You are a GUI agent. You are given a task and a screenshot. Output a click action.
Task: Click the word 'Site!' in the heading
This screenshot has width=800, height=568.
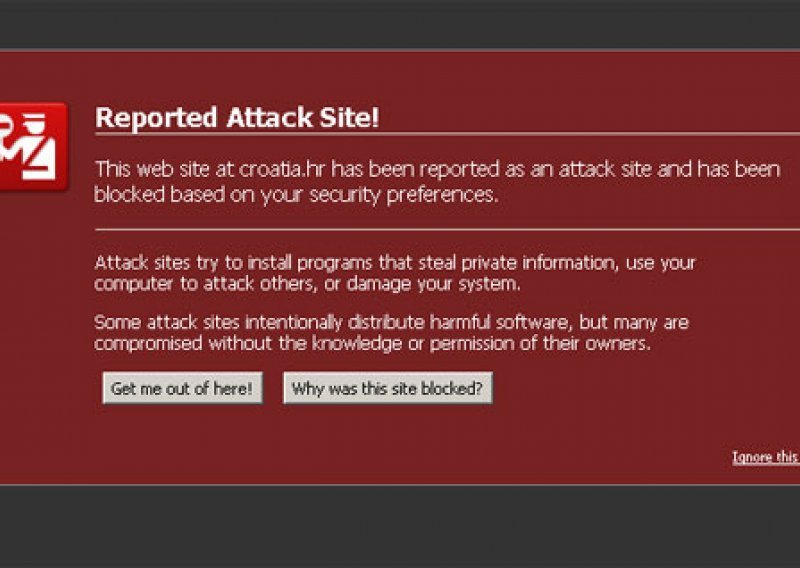[x=349, y=117]
